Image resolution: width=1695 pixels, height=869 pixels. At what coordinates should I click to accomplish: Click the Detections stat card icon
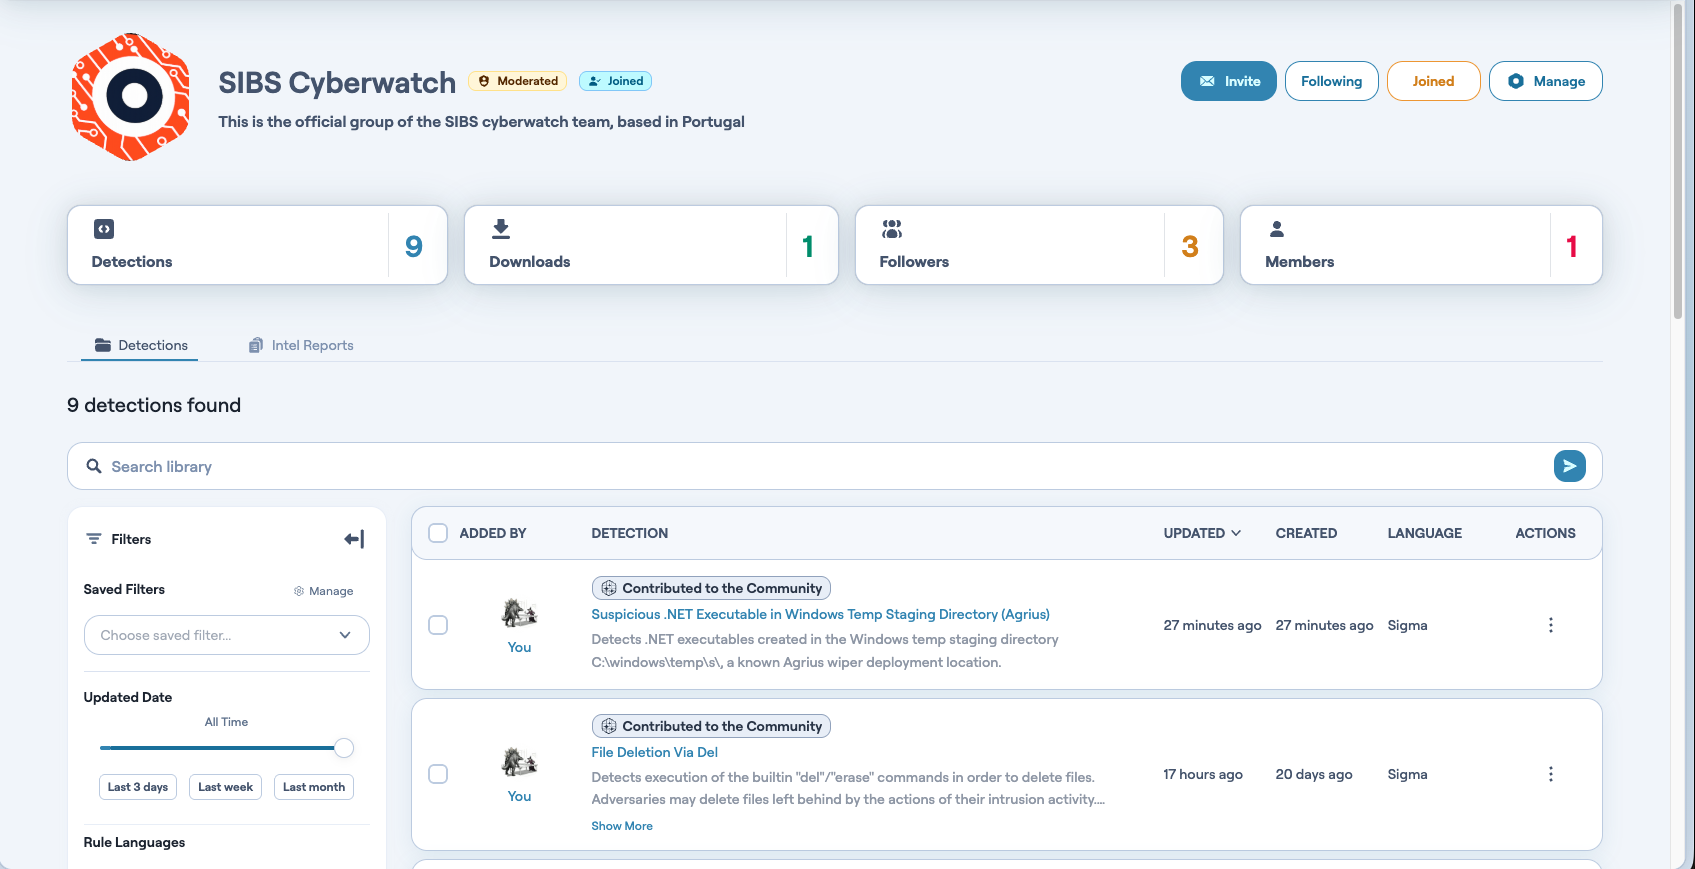pos(104,229)
